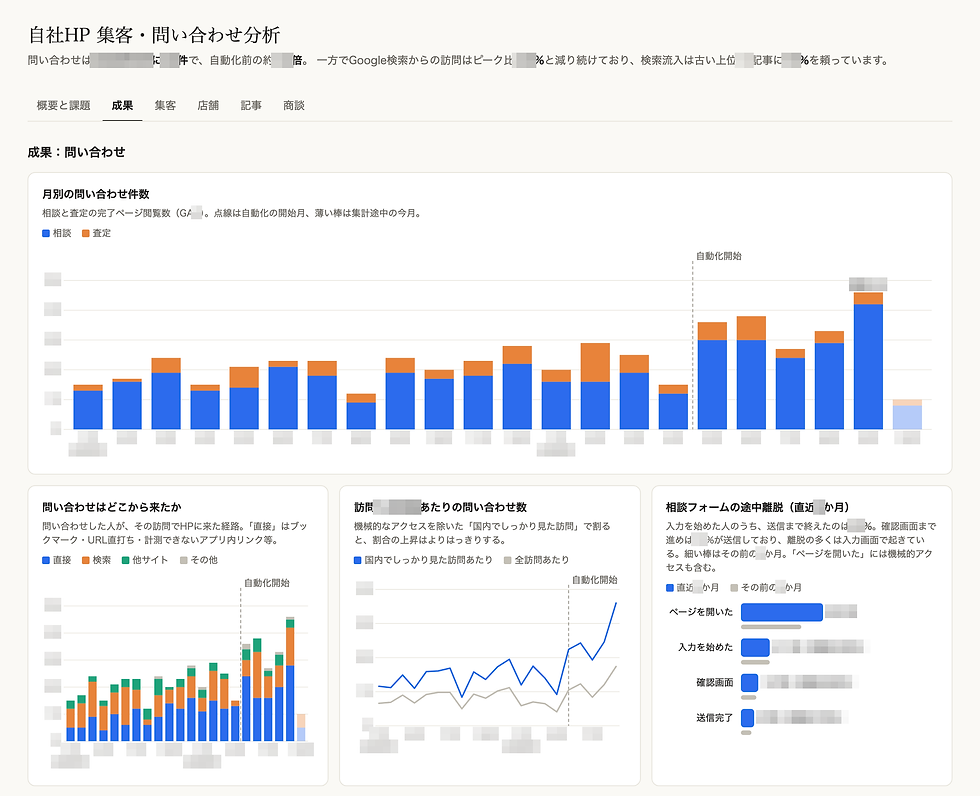Click the 成果：問い合わせ section heading
Viewport: 980px width, 796px height.
point(76,152)
